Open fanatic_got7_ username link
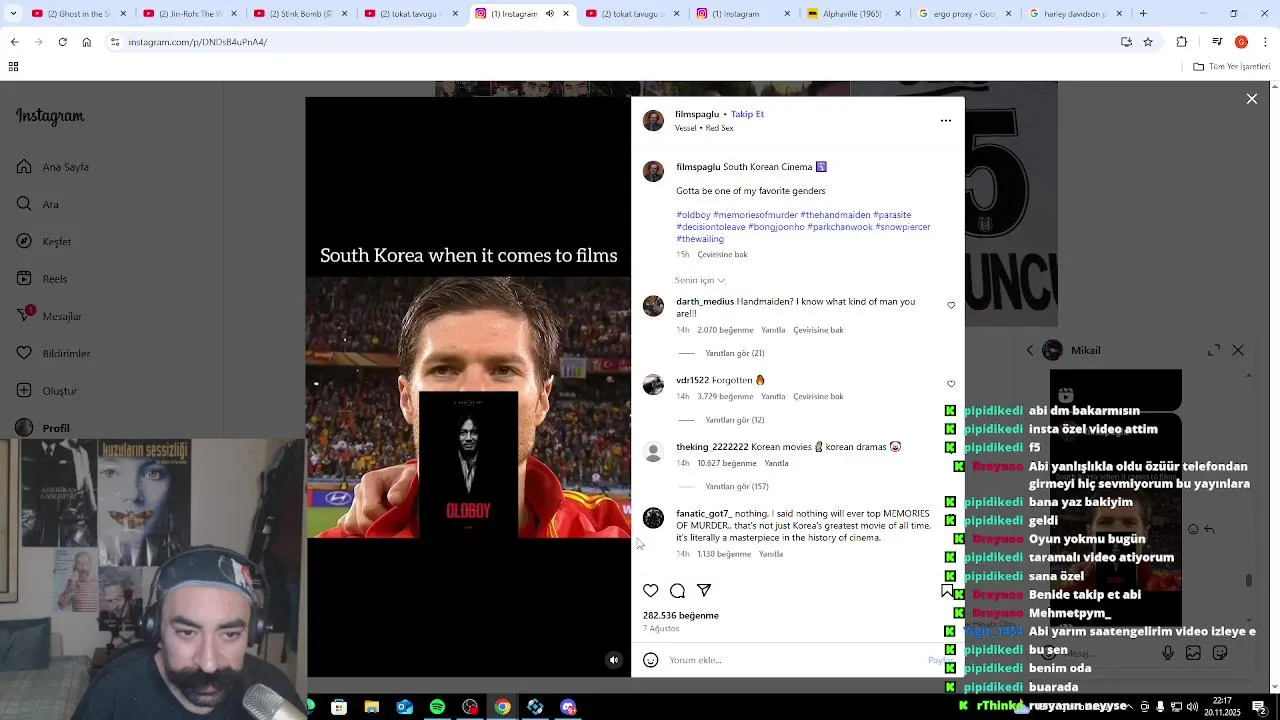 click(x=703, y=514)
